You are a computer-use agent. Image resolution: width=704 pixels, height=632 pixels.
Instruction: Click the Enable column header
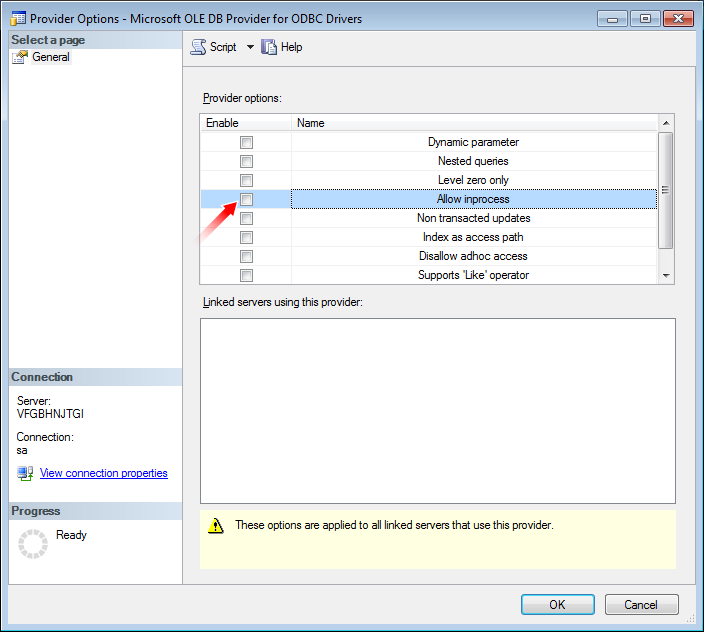(246, 123)
